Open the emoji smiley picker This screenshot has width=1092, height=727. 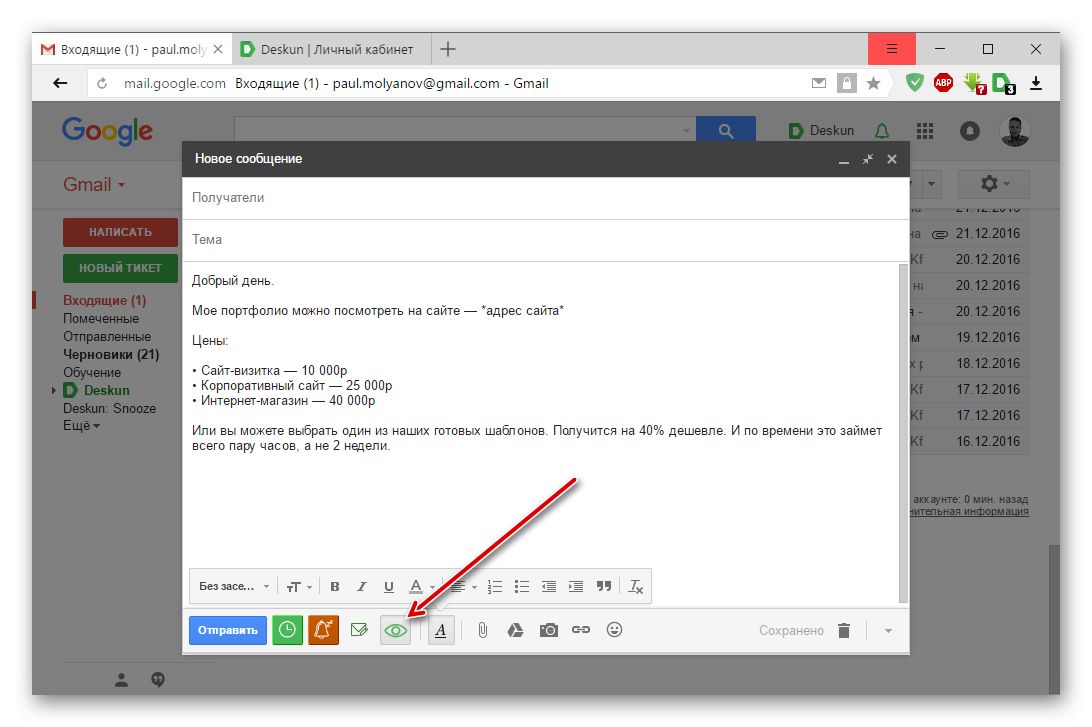tap(615, 630)
